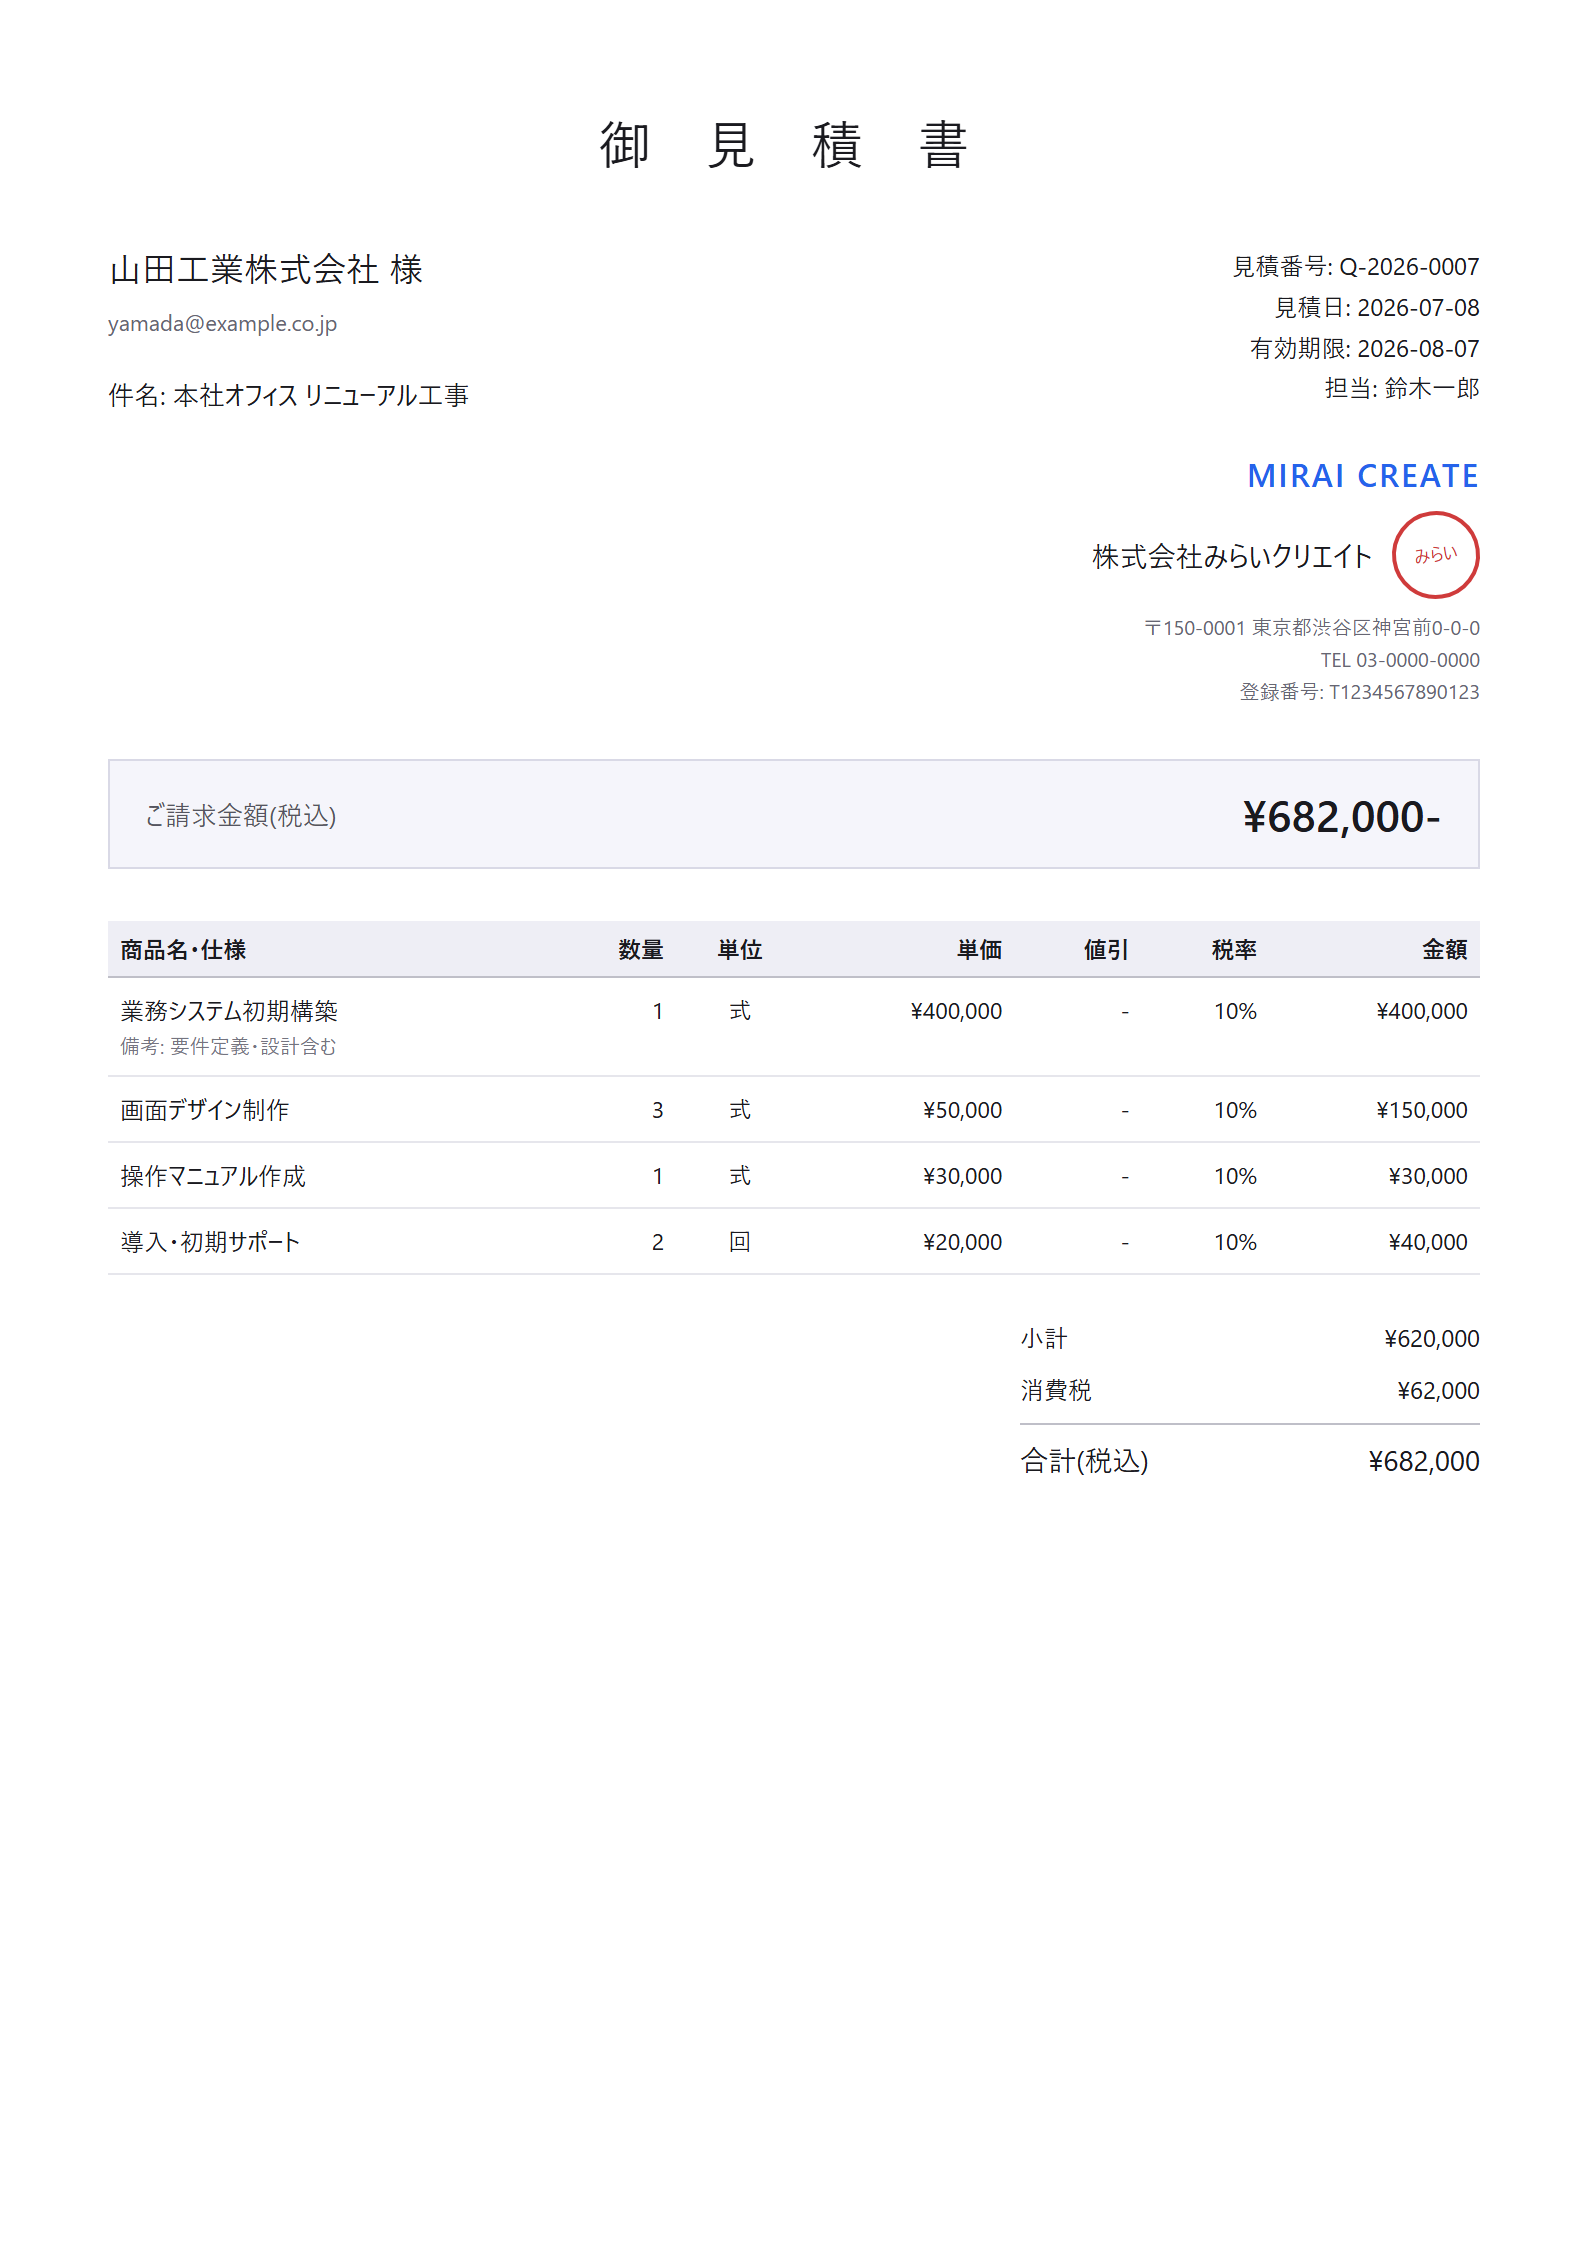Click the amount ¥40,000
The height and width of the screenshot is (2246, 1588).
point(1428,1242)
